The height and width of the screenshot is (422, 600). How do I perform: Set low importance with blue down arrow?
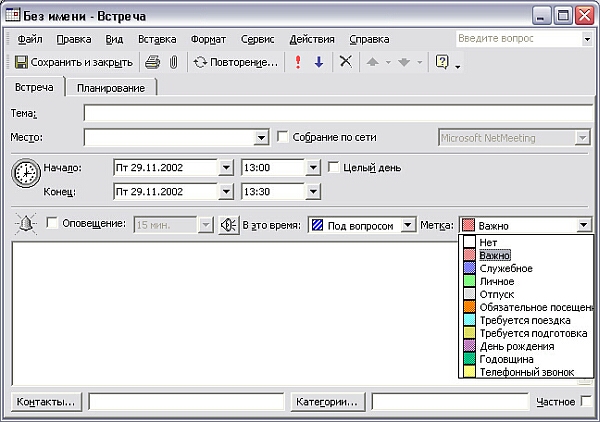(319, 62)
